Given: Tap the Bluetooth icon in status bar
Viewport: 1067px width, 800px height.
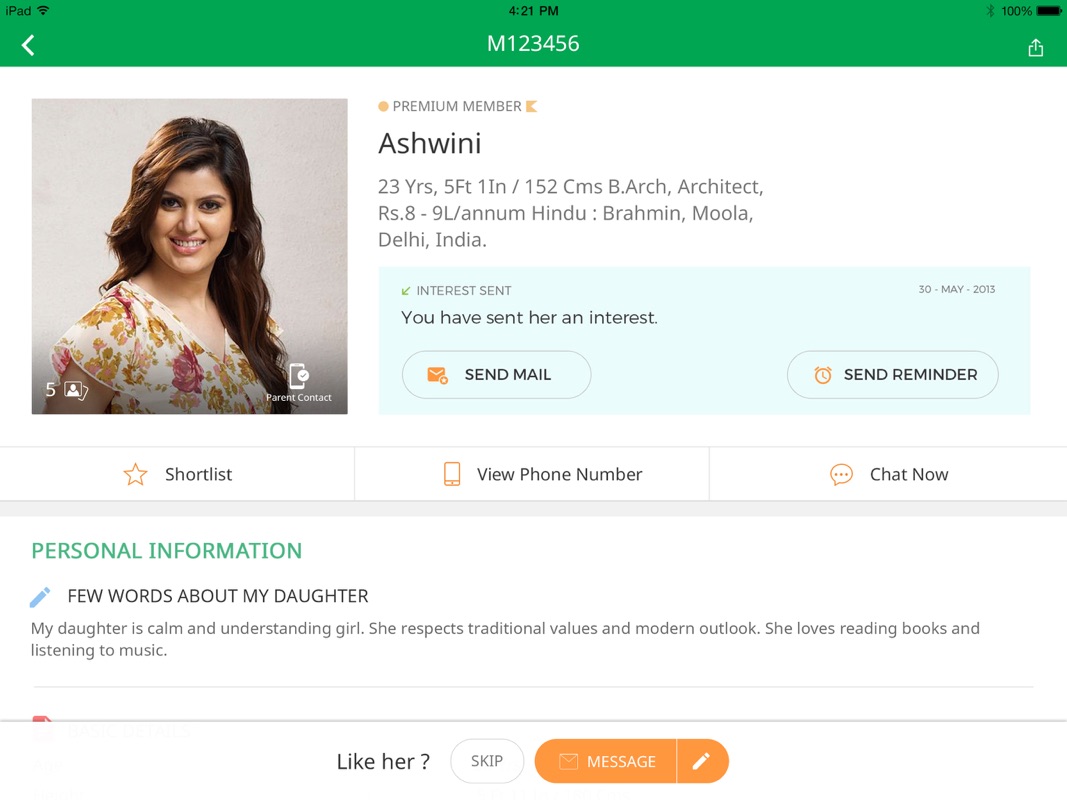Looking at the screenshot, I should tap(990, 11).
